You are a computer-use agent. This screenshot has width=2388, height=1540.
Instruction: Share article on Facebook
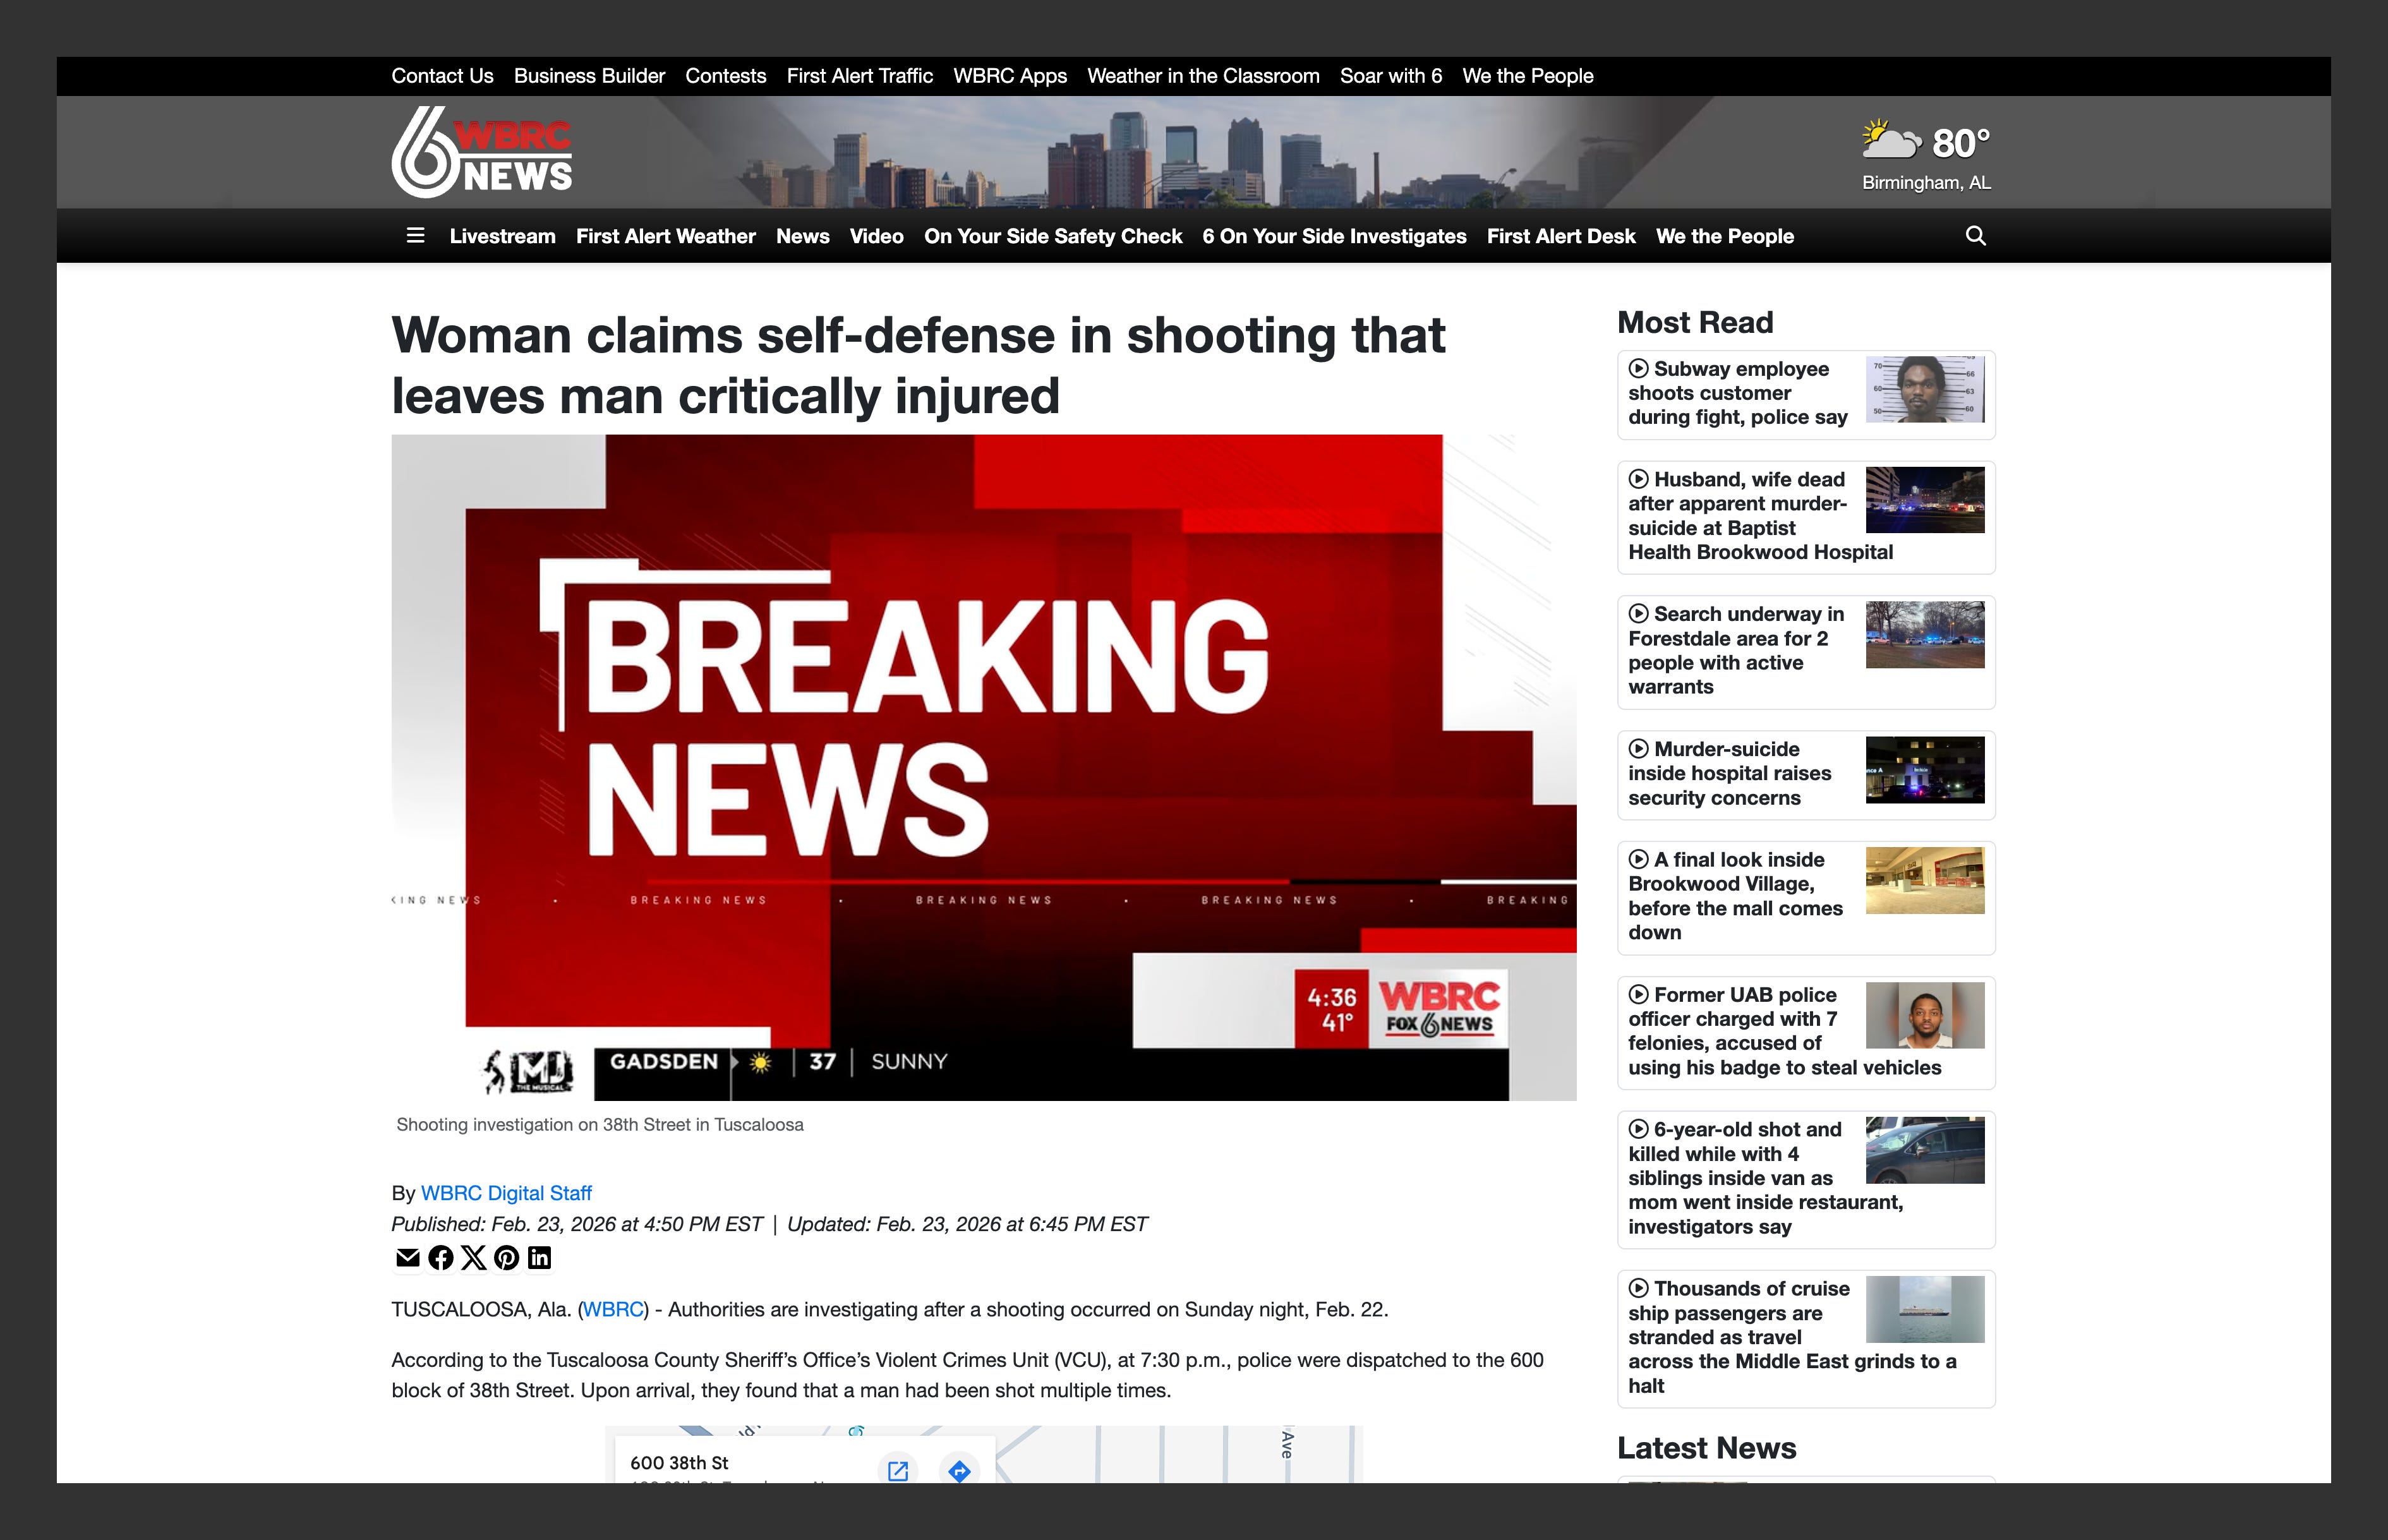pyautogui.click(x=440, y=1258)
